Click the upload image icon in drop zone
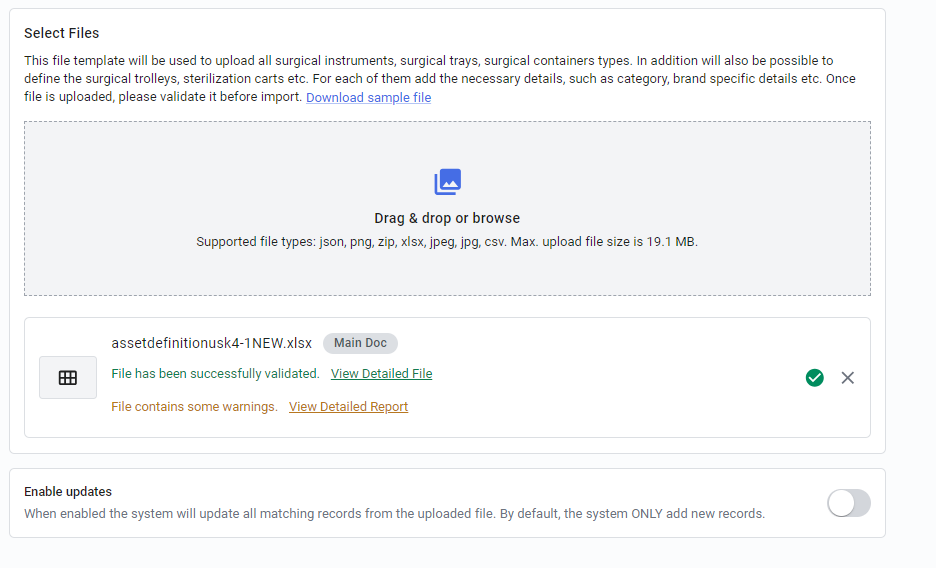Viewport: 936px width, 568px height. (447, 182)
